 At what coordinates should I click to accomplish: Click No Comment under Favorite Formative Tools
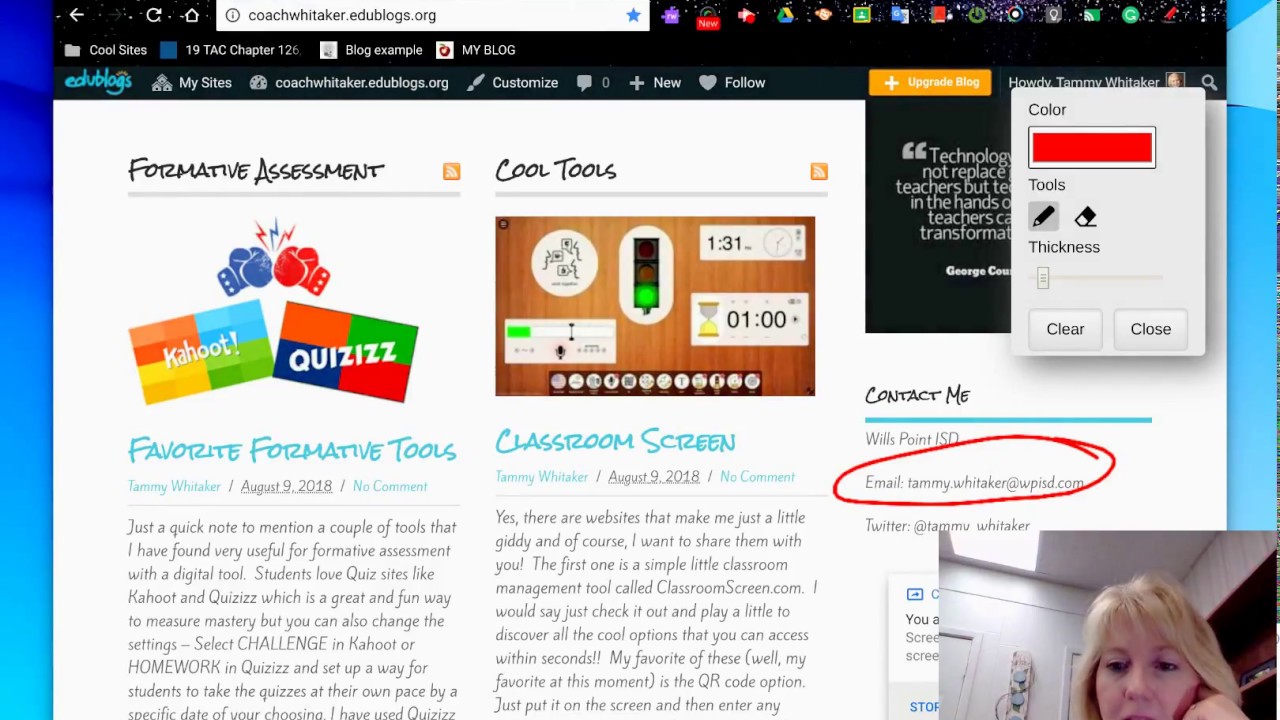click(x=390, y=486)
